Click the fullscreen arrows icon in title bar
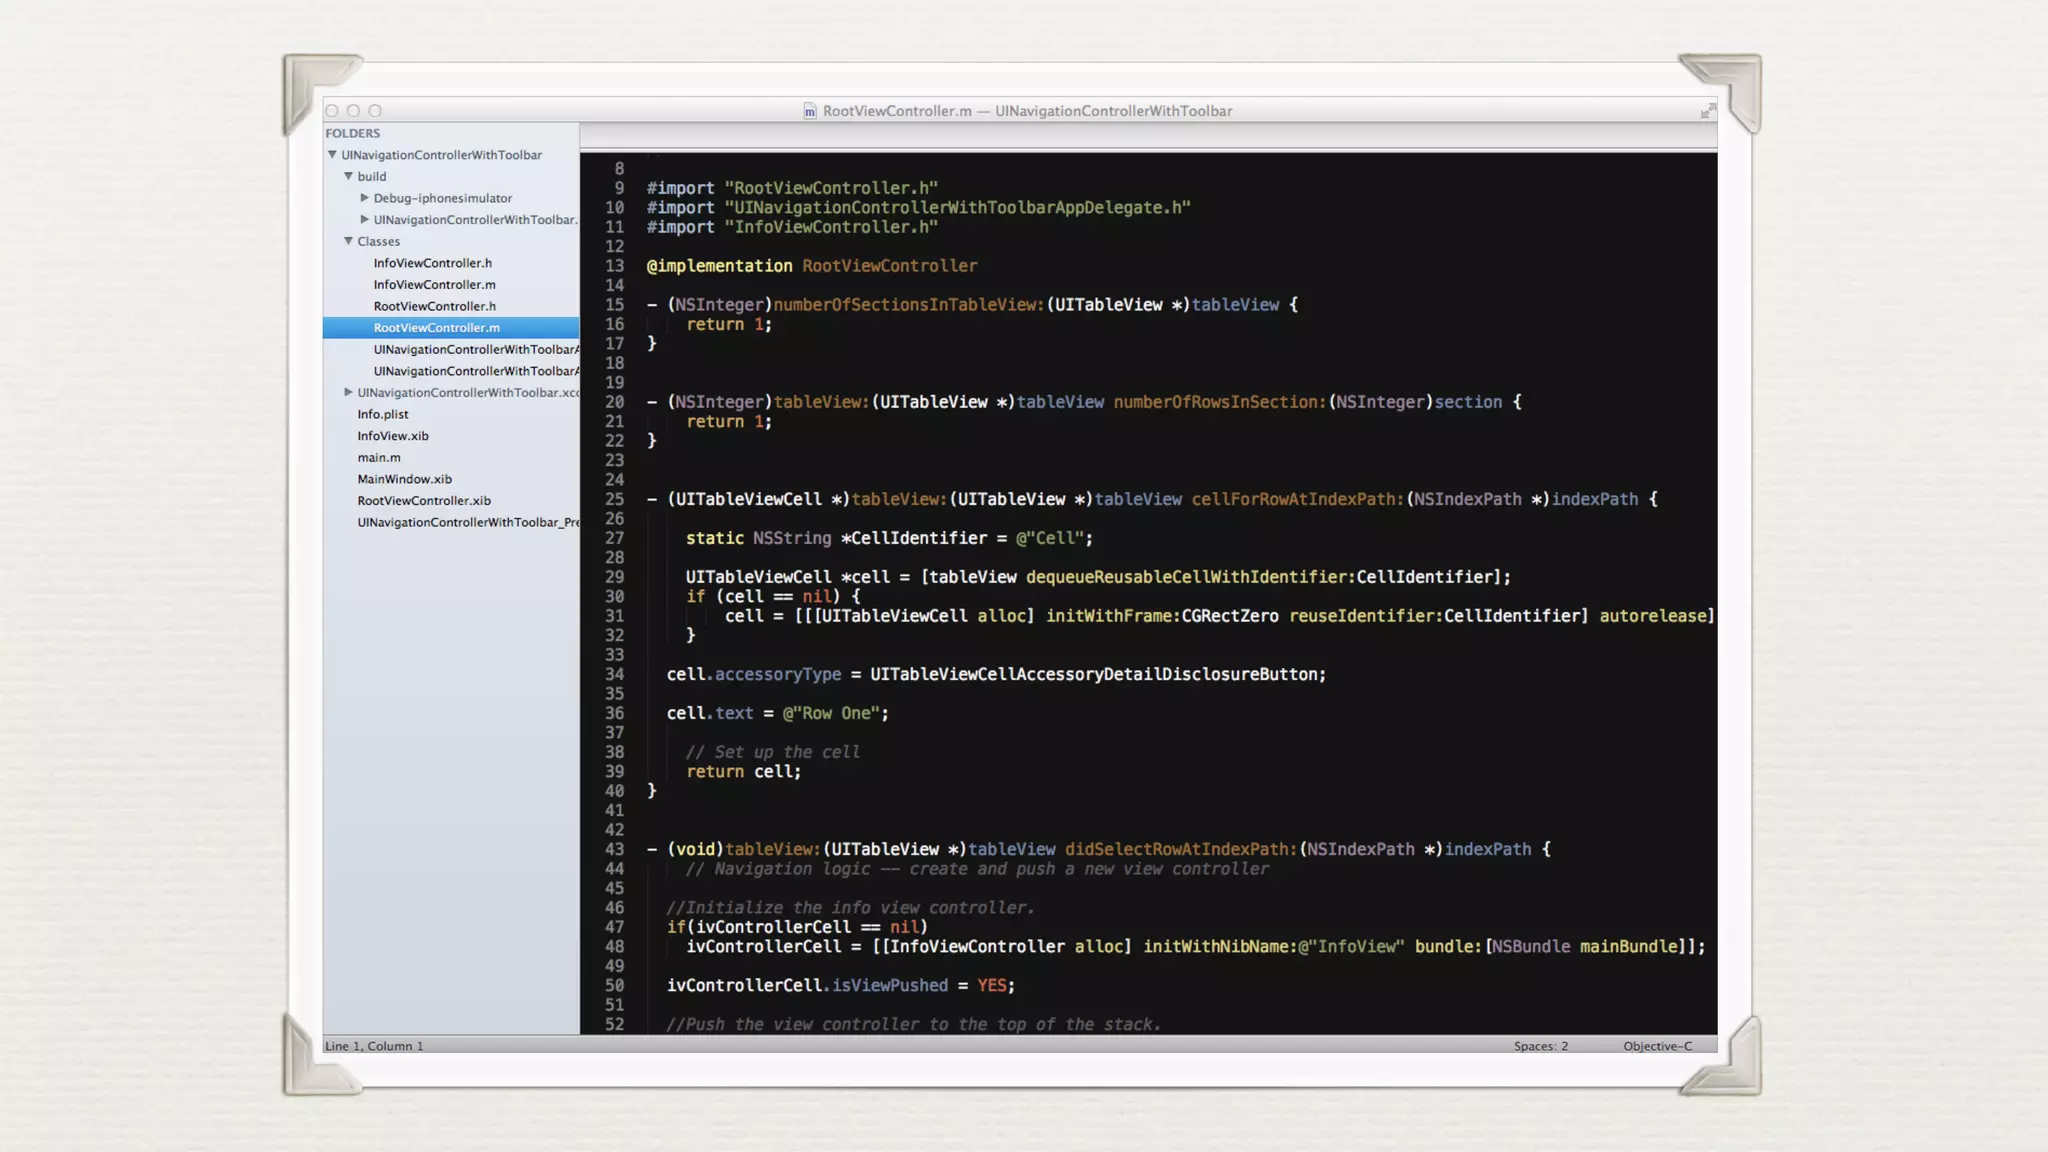 click(1708, 111)
